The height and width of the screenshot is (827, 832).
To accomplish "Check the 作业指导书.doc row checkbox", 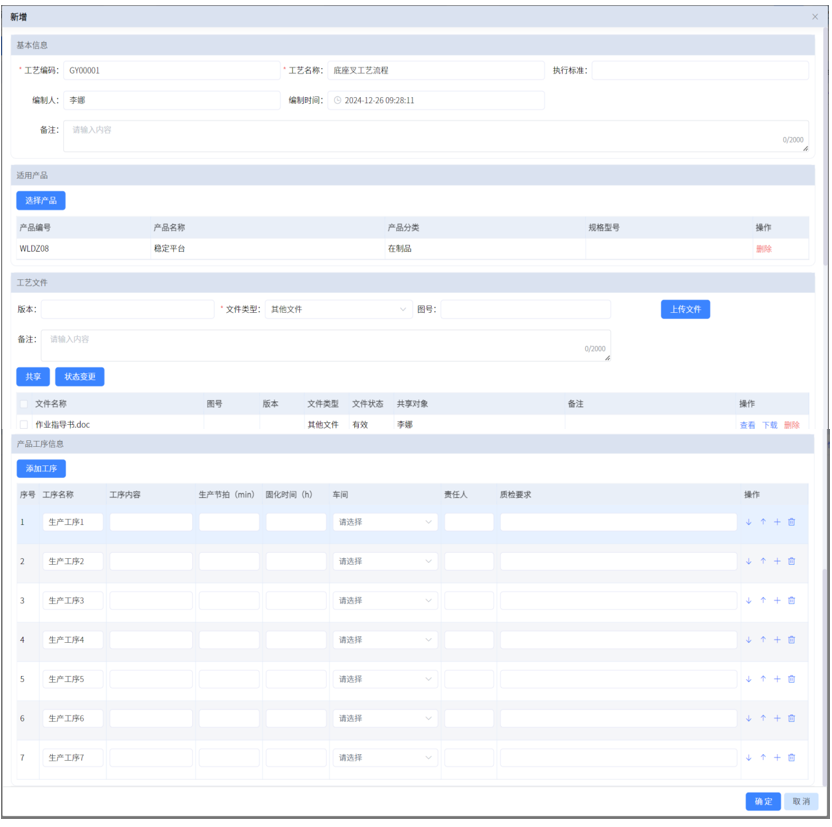I will tap(24, 424).
